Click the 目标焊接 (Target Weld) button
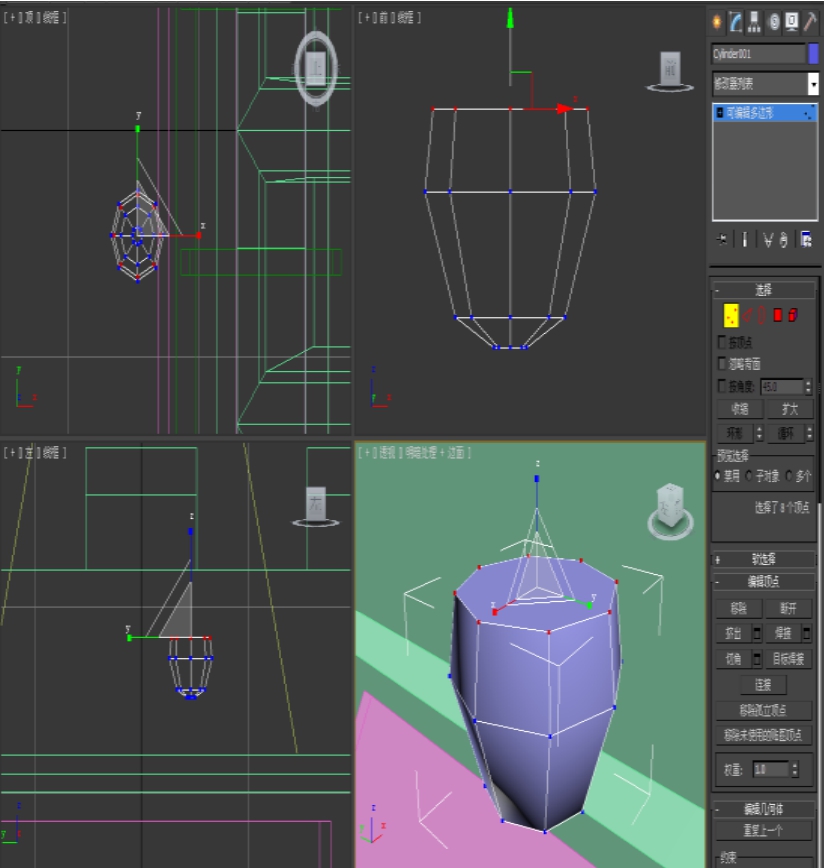824x868 pixels. 789,659
